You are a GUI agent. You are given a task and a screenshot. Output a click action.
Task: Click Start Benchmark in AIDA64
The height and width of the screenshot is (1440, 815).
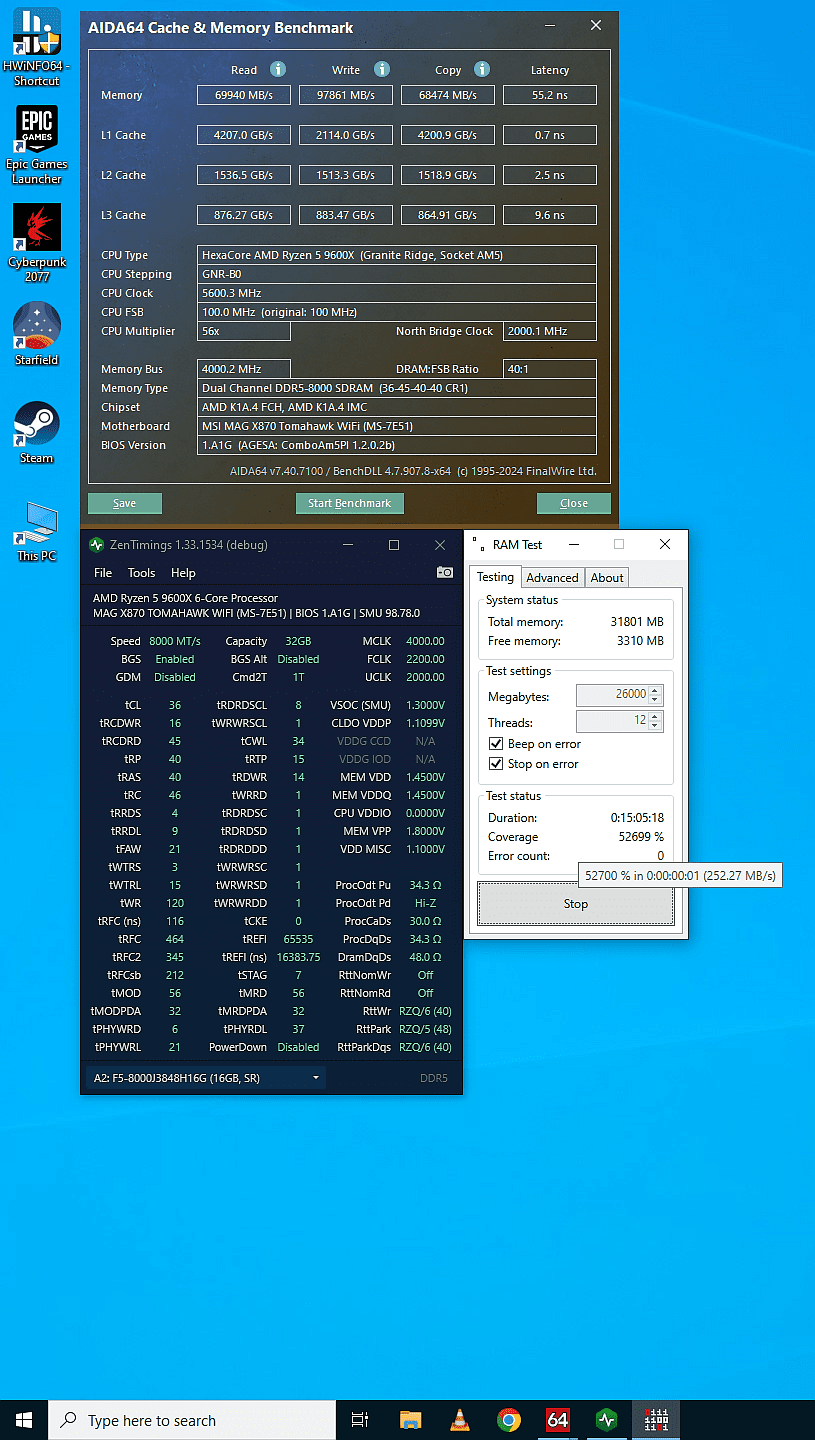pyautogui.click(x=349, y=503)
